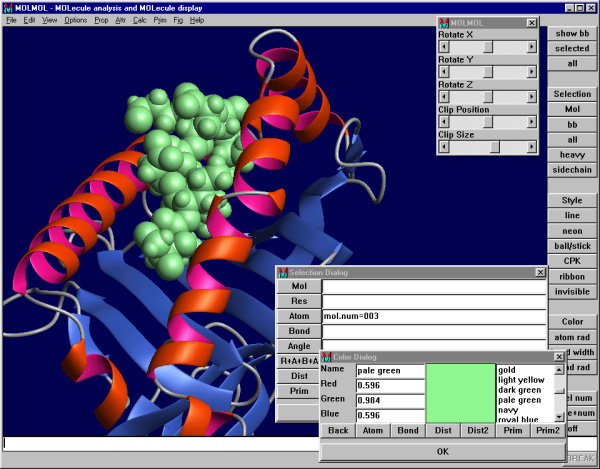Click show bb button
This screenshot has width=600, height=469.
point(572,33)
